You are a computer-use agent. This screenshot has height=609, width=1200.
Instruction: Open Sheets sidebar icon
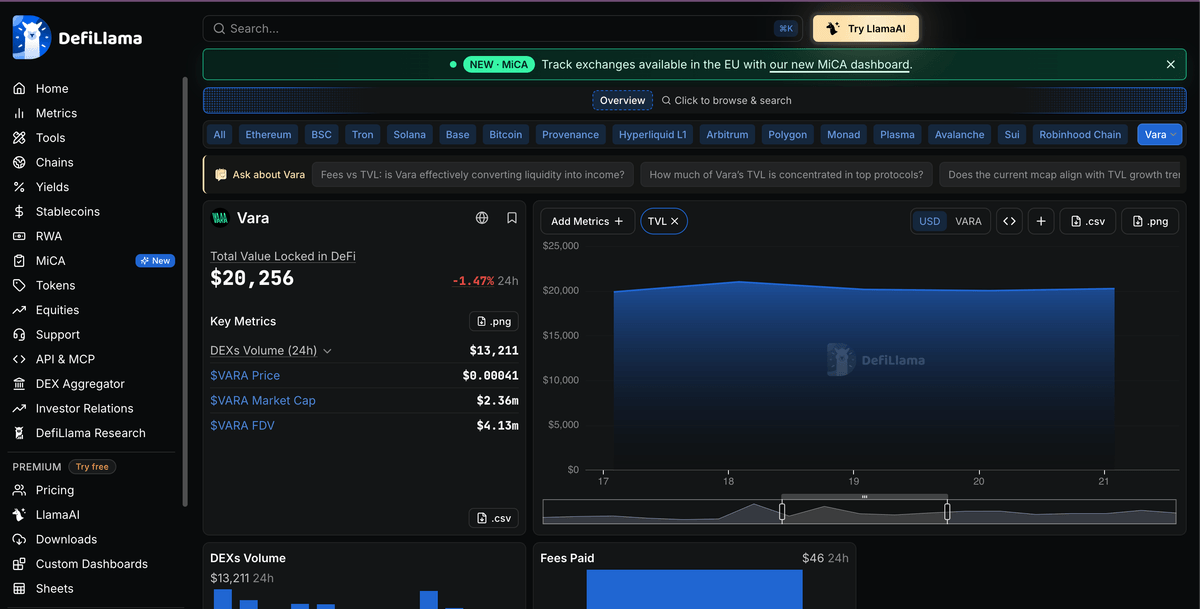coord(19,589)
